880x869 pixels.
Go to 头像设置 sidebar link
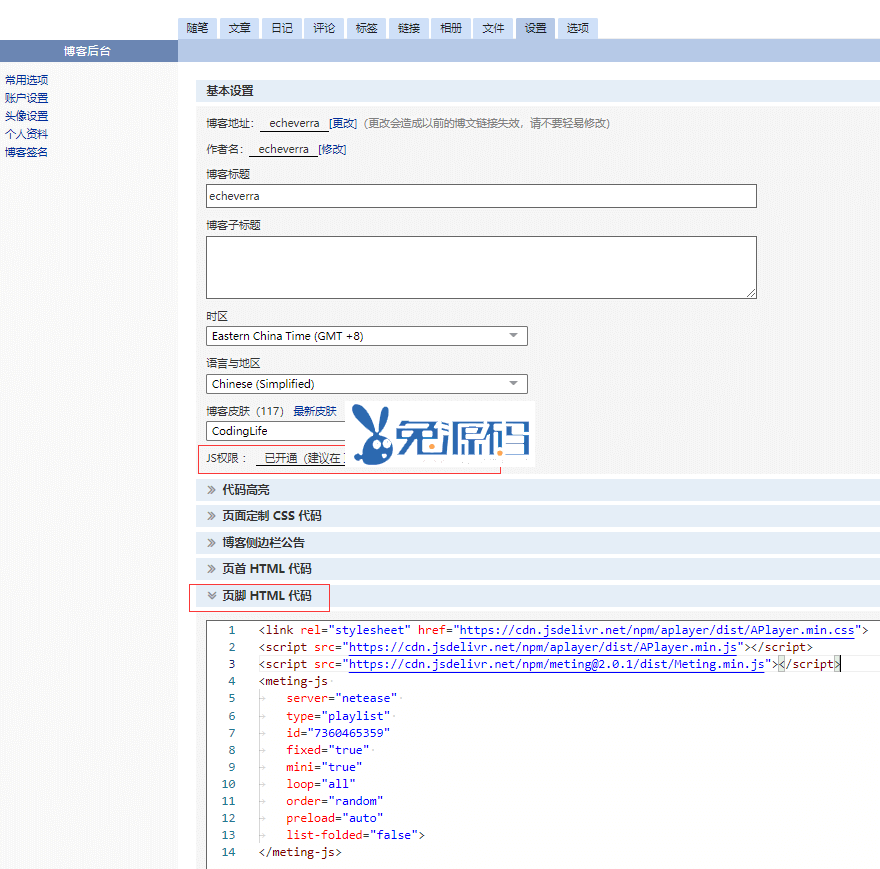(x=26, y=116)
